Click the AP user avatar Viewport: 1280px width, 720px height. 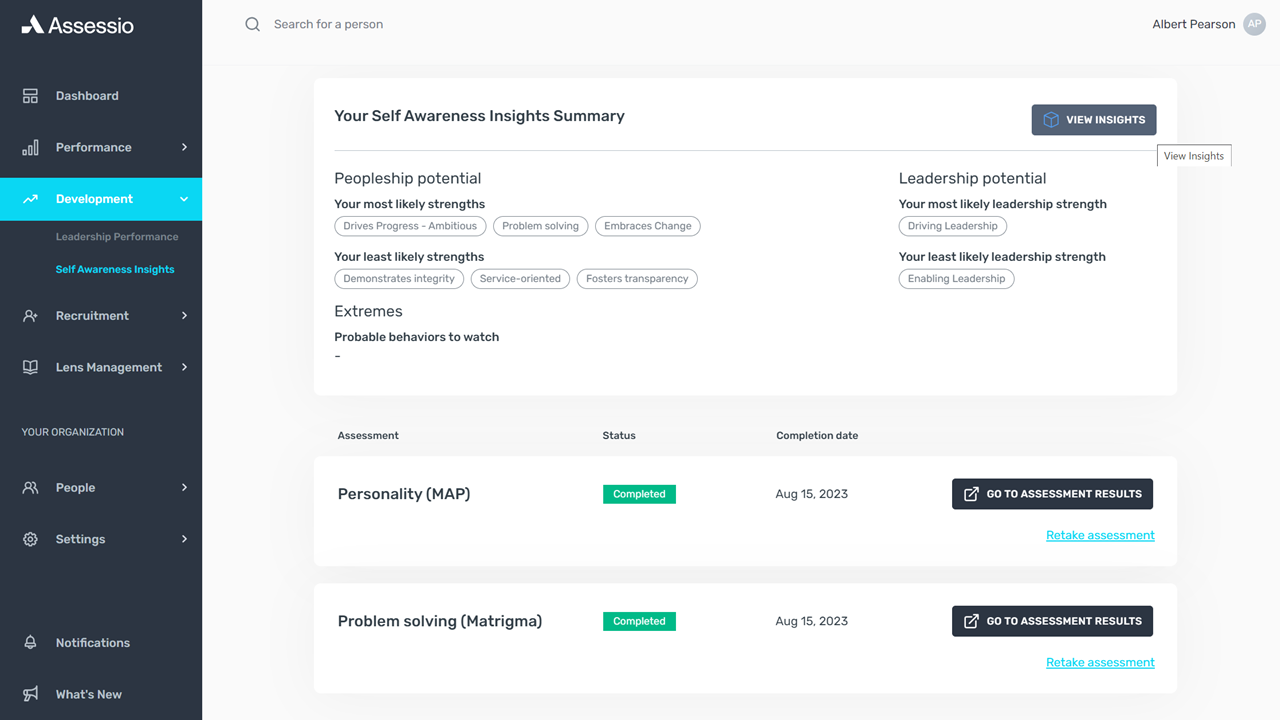[x=1254, y=24]
